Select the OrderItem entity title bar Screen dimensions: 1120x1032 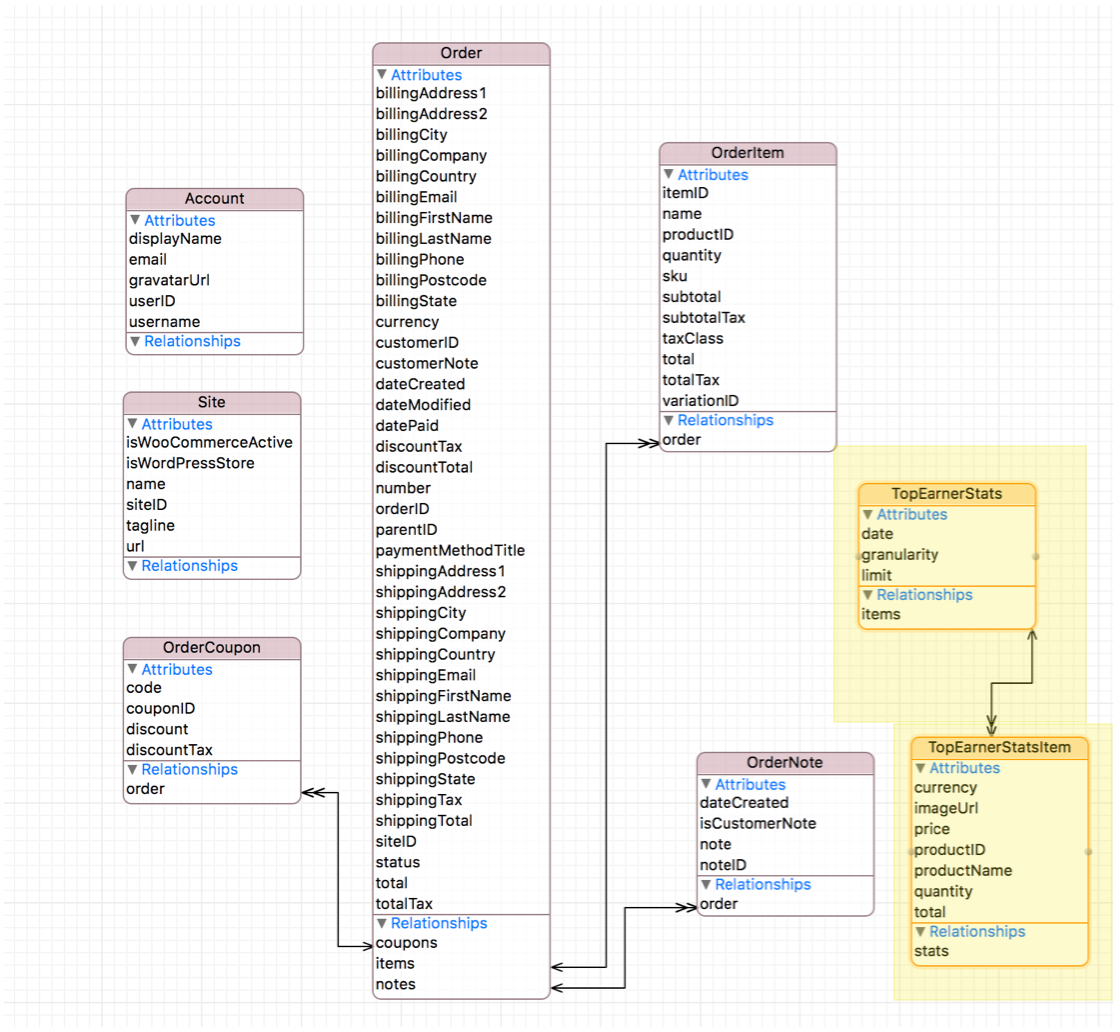747,153
